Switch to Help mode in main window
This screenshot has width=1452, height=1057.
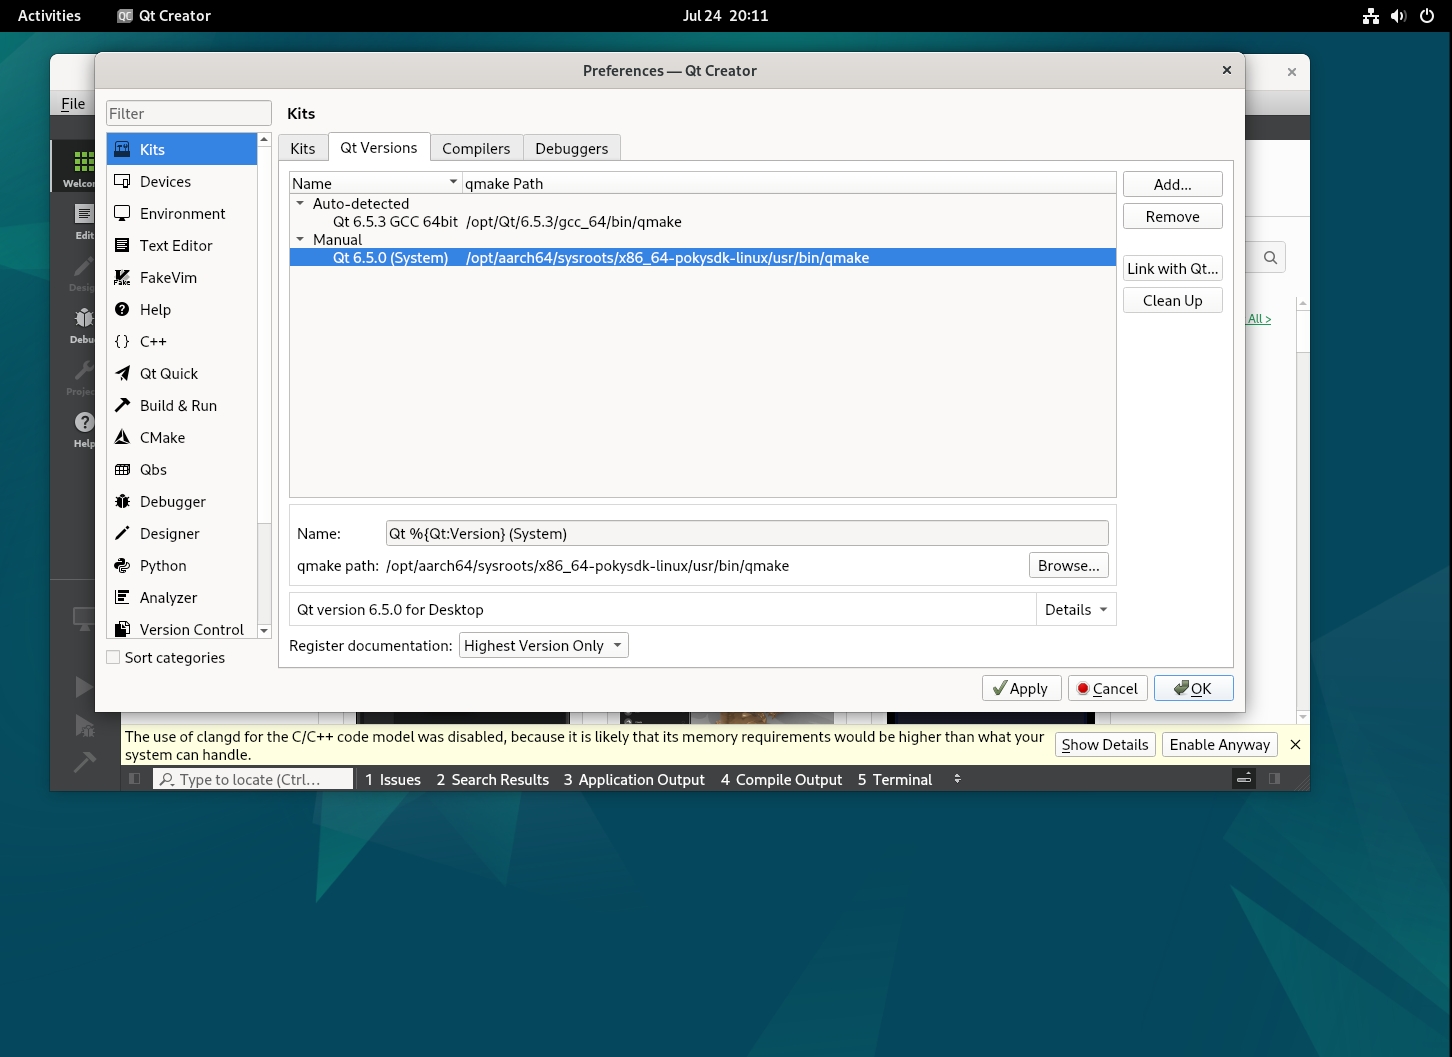[x=83, y=429]
